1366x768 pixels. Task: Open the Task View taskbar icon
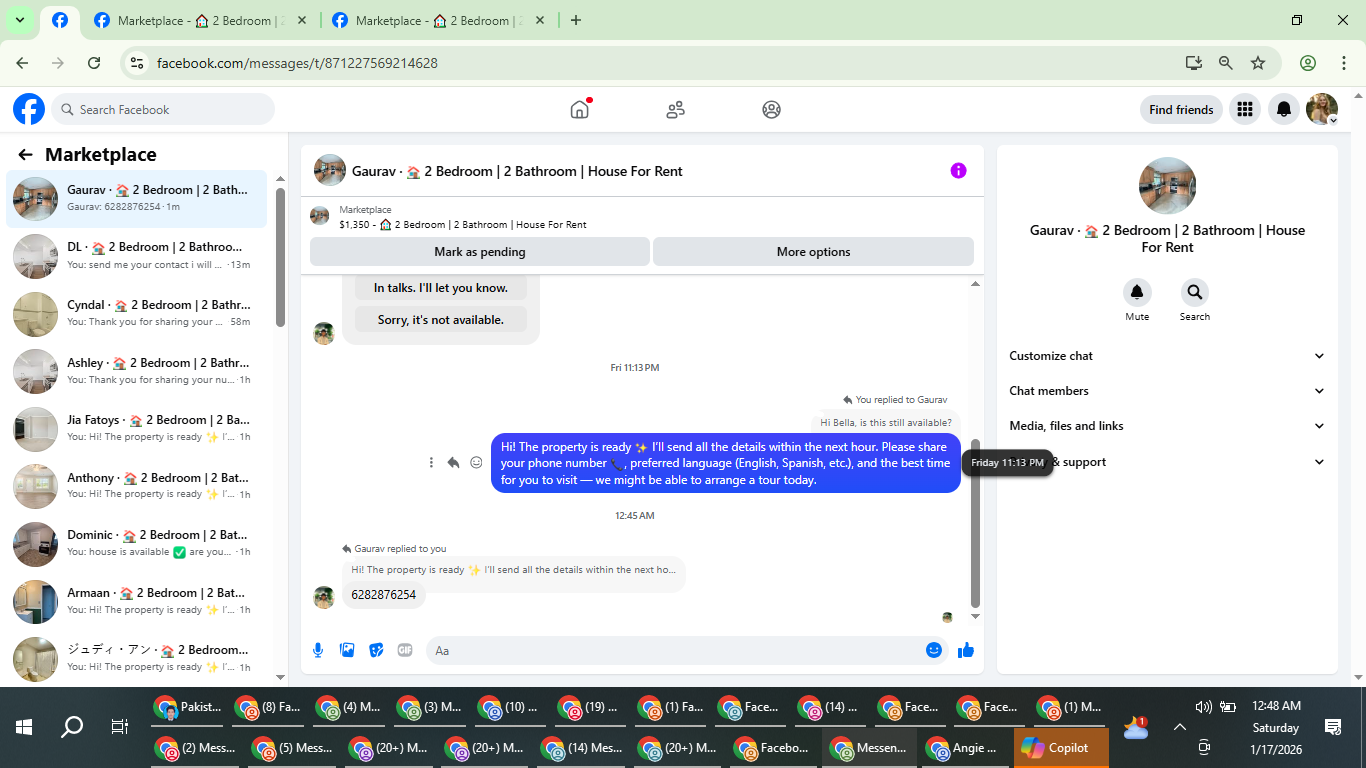pyautogui.click(x=119, y=727)
